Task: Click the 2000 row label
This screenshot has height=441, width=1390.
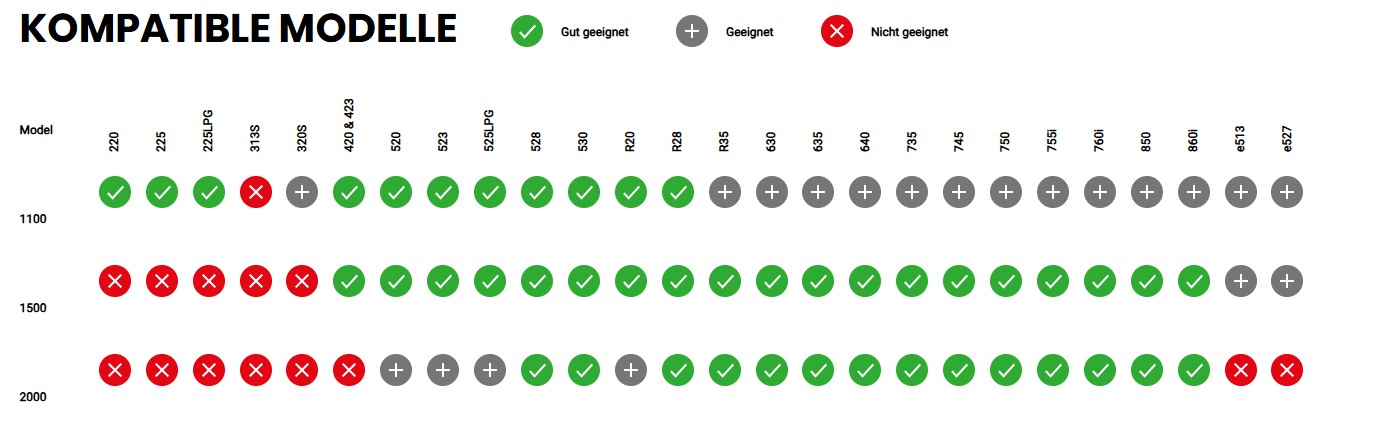Action: [33, 397]
